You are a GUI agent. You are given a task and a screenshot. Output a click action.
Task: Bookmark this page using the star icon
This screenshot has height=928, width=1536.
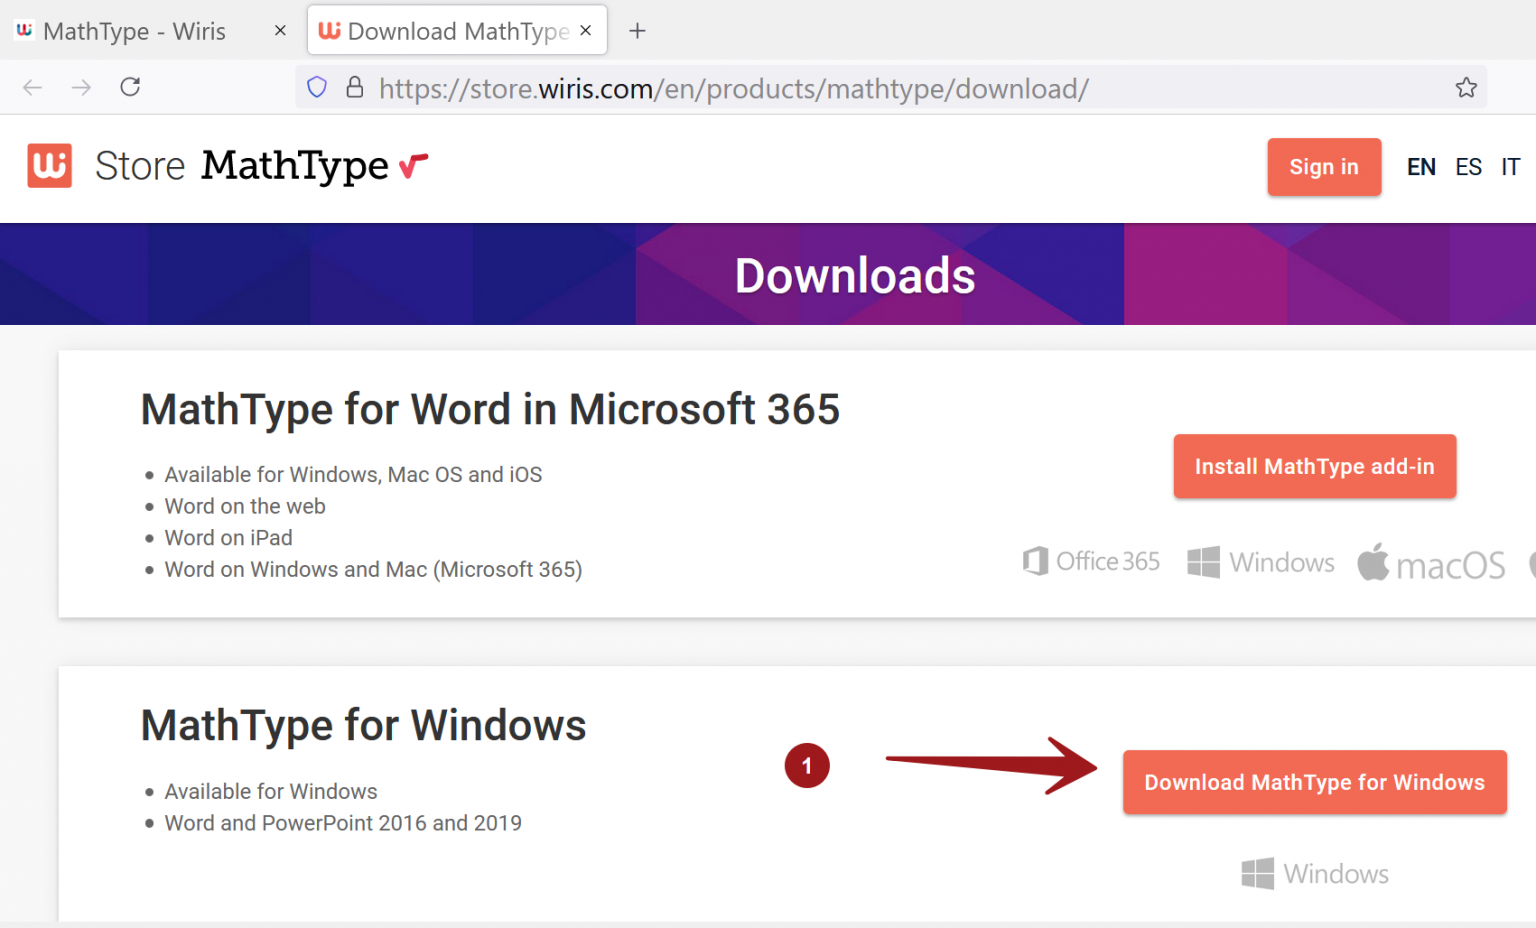click(1467, 88)
